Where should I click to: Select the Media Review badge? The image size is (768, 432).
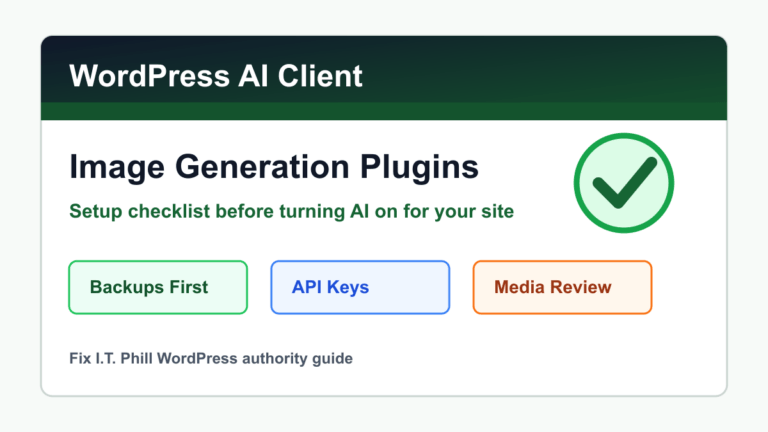pyautogui.click(x=562, y=287)
